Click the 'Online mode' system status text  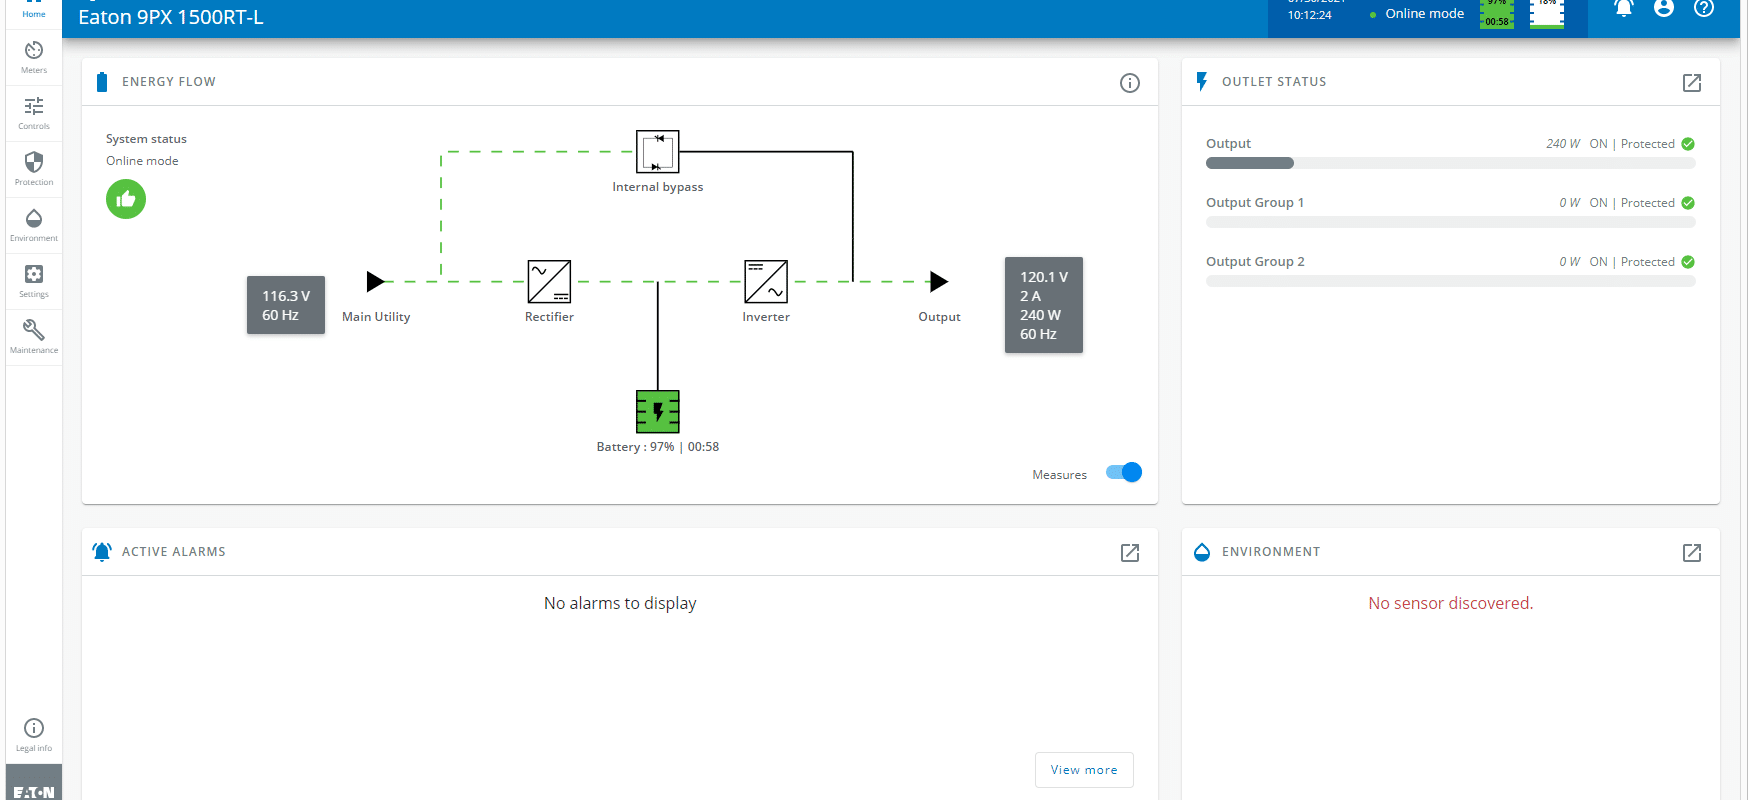142,161
